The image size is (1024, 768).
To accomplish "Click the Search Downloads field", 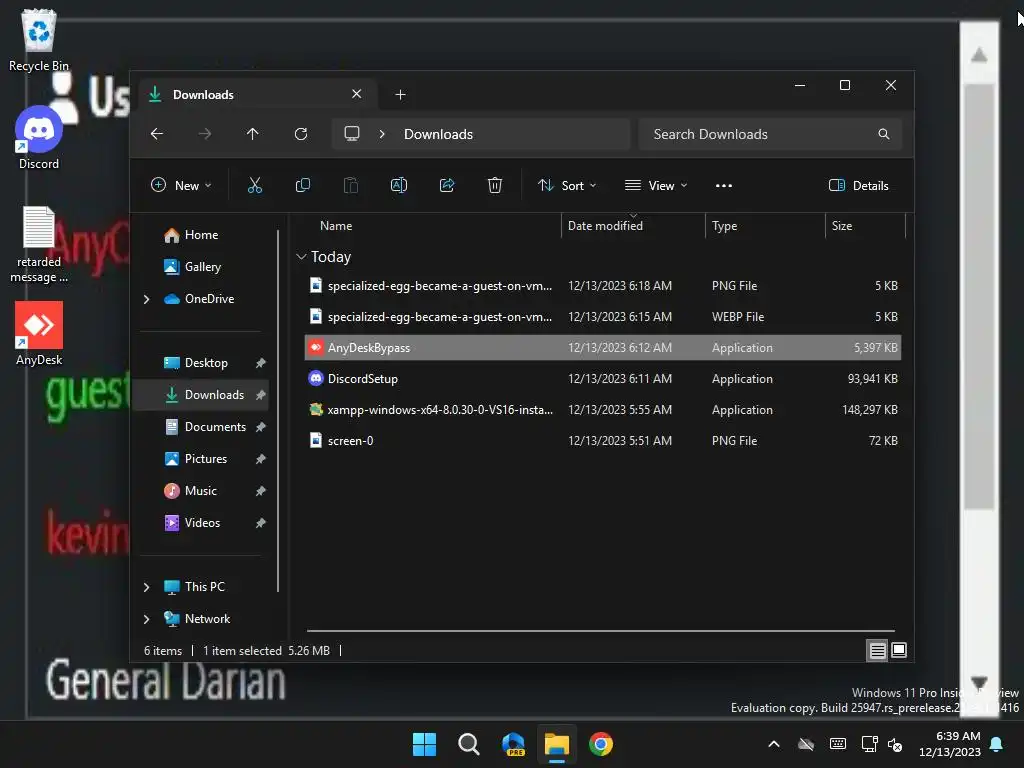I will [770, 134].
